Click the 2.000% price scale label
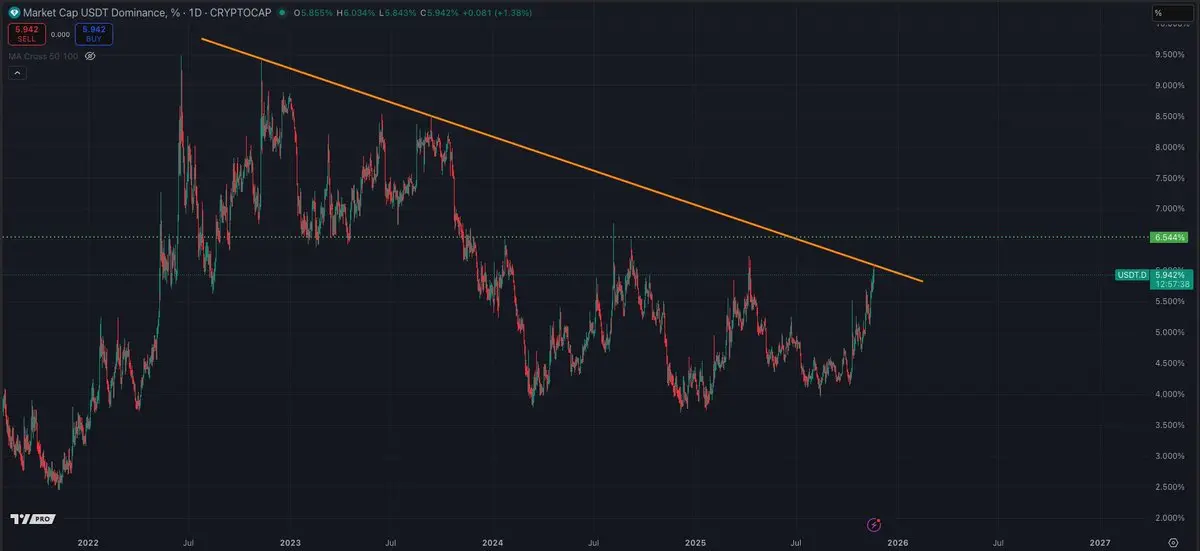 coord(1171,518)
